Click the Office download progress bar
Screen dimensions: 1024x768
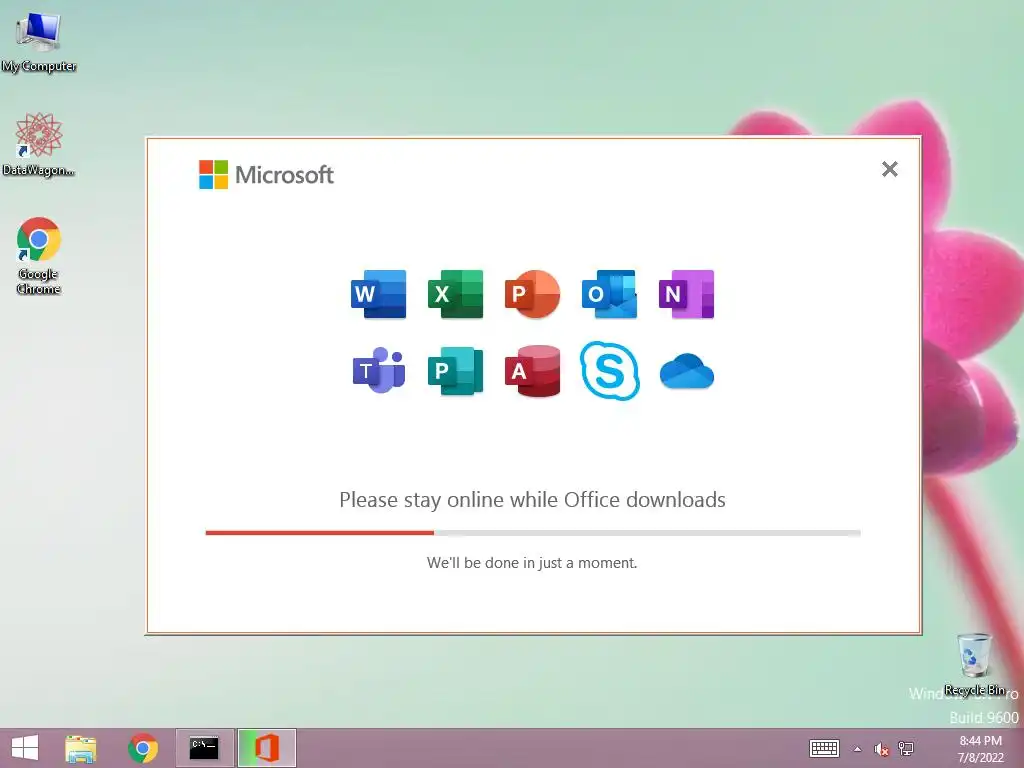[x=533, y=533]
